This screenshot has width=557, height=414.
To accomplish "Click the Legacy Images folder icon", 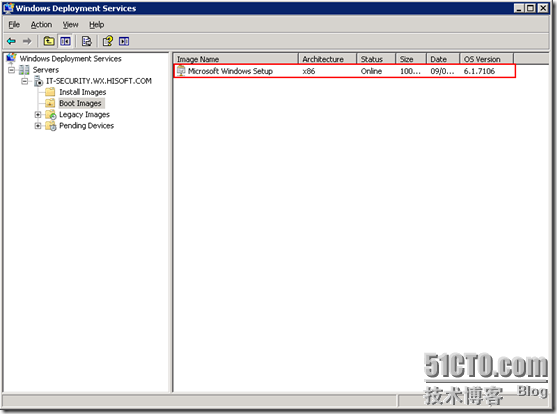I will pyautogui.click(x=51, y=114).
